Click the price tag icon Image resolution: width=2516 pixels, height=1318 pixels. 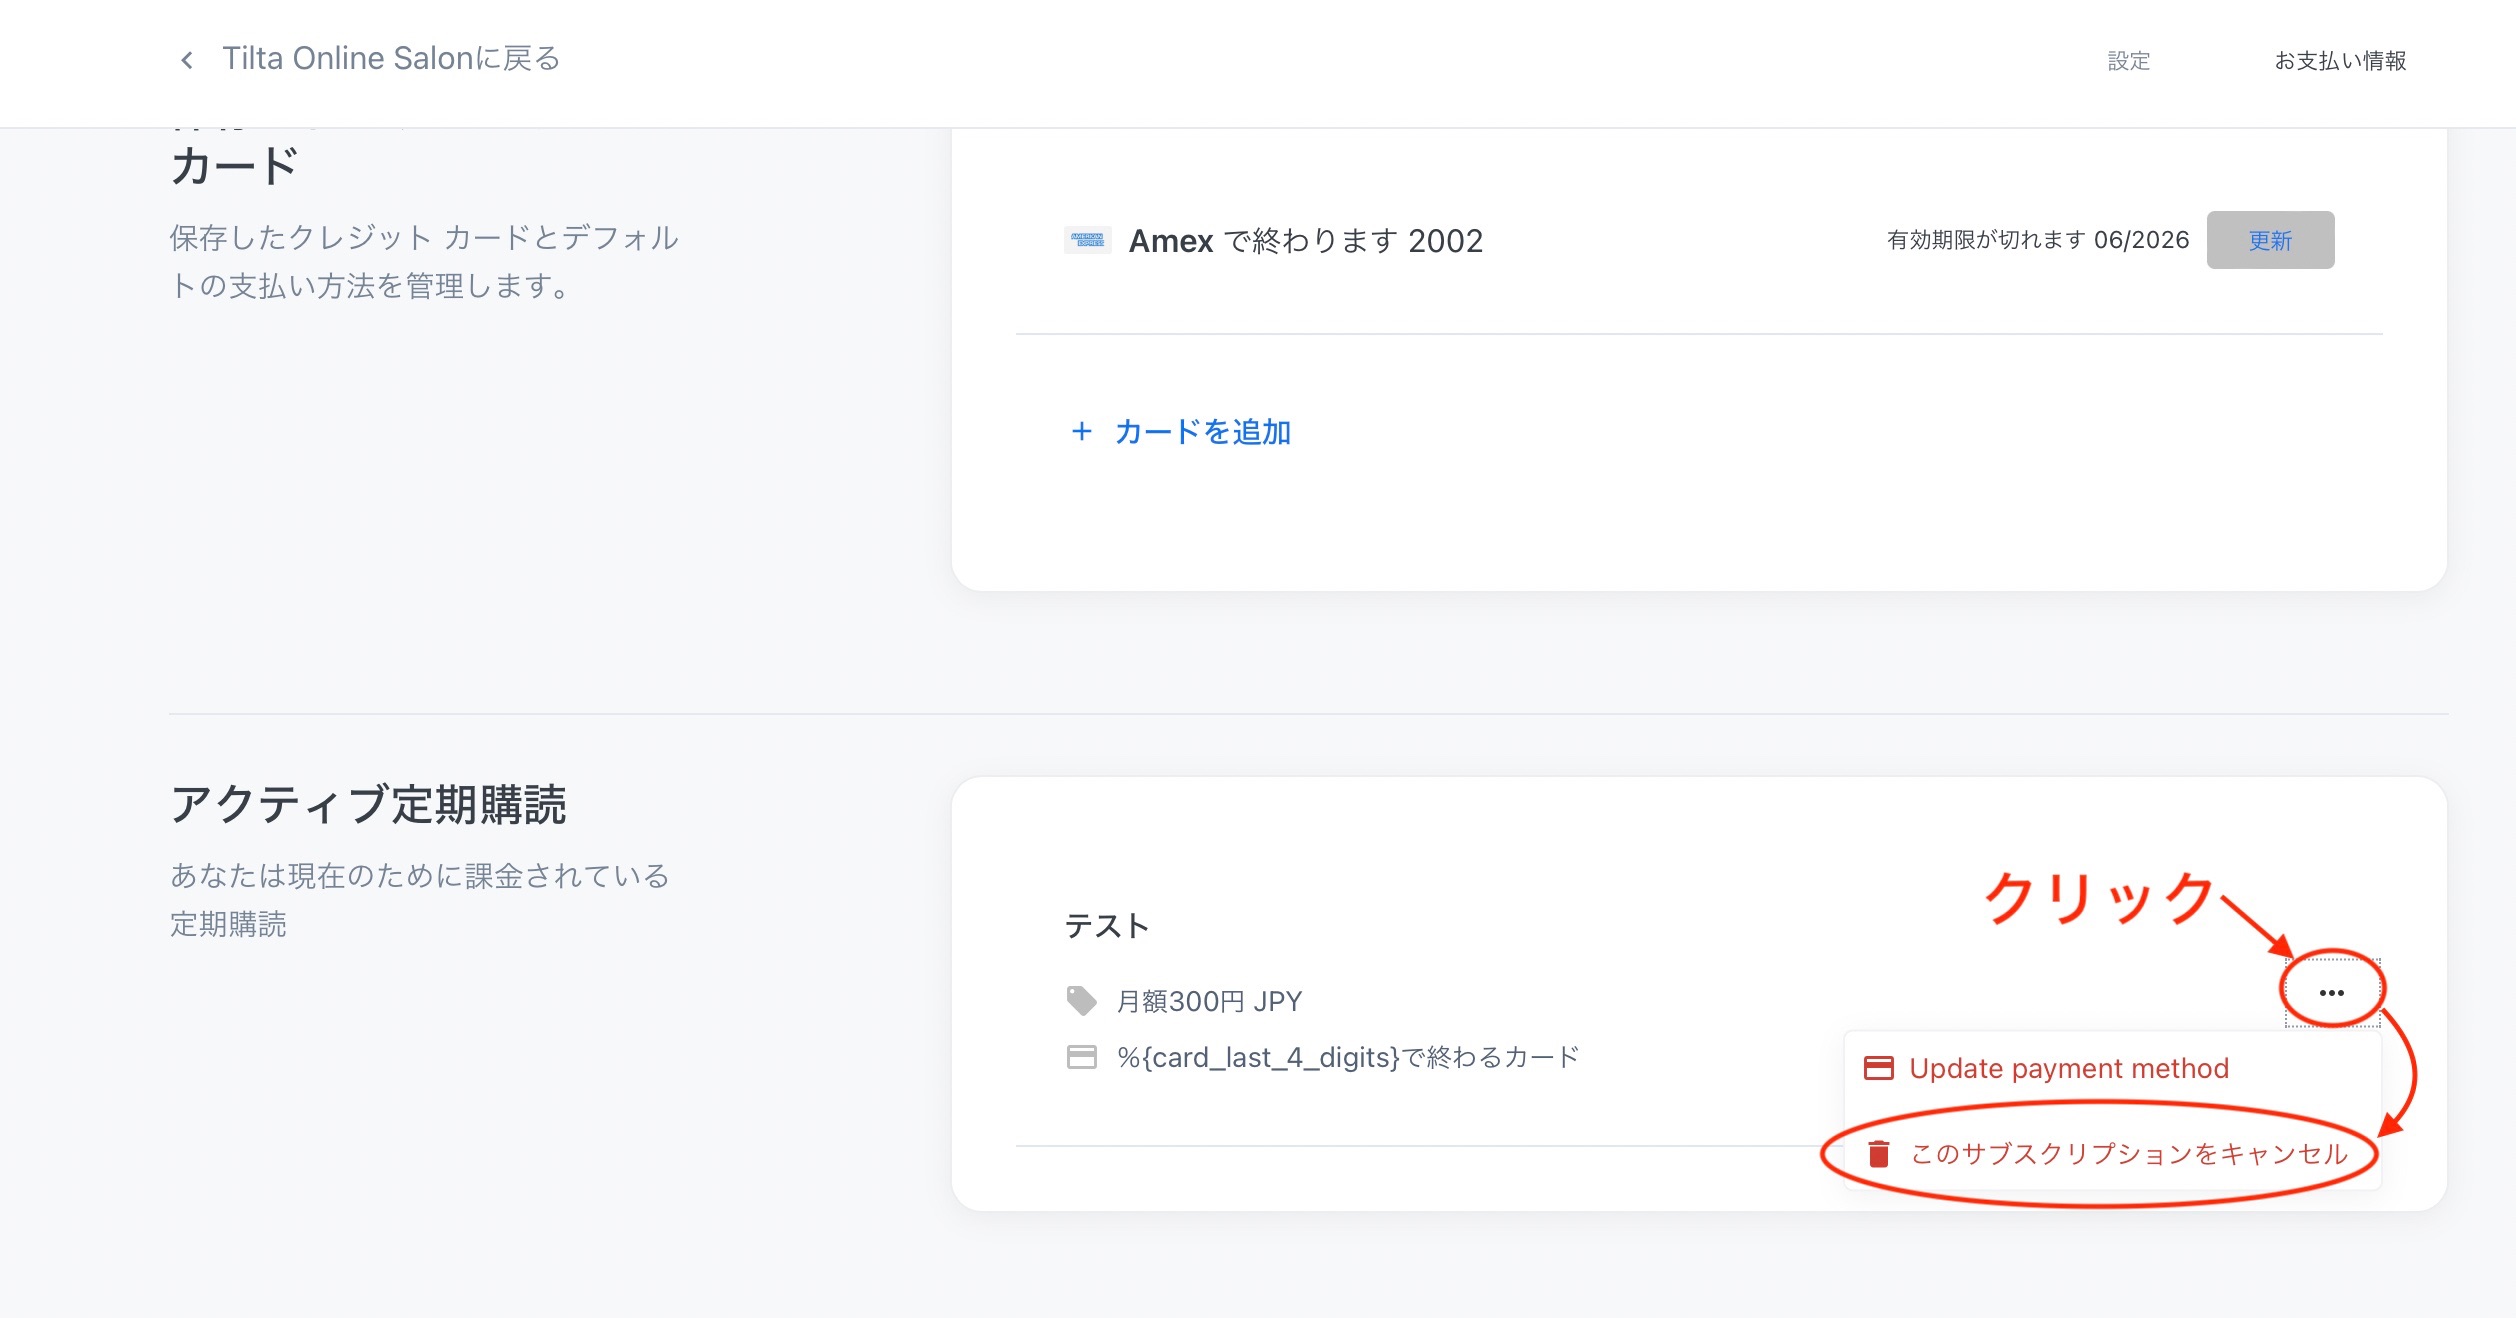coord(1081,1000)
